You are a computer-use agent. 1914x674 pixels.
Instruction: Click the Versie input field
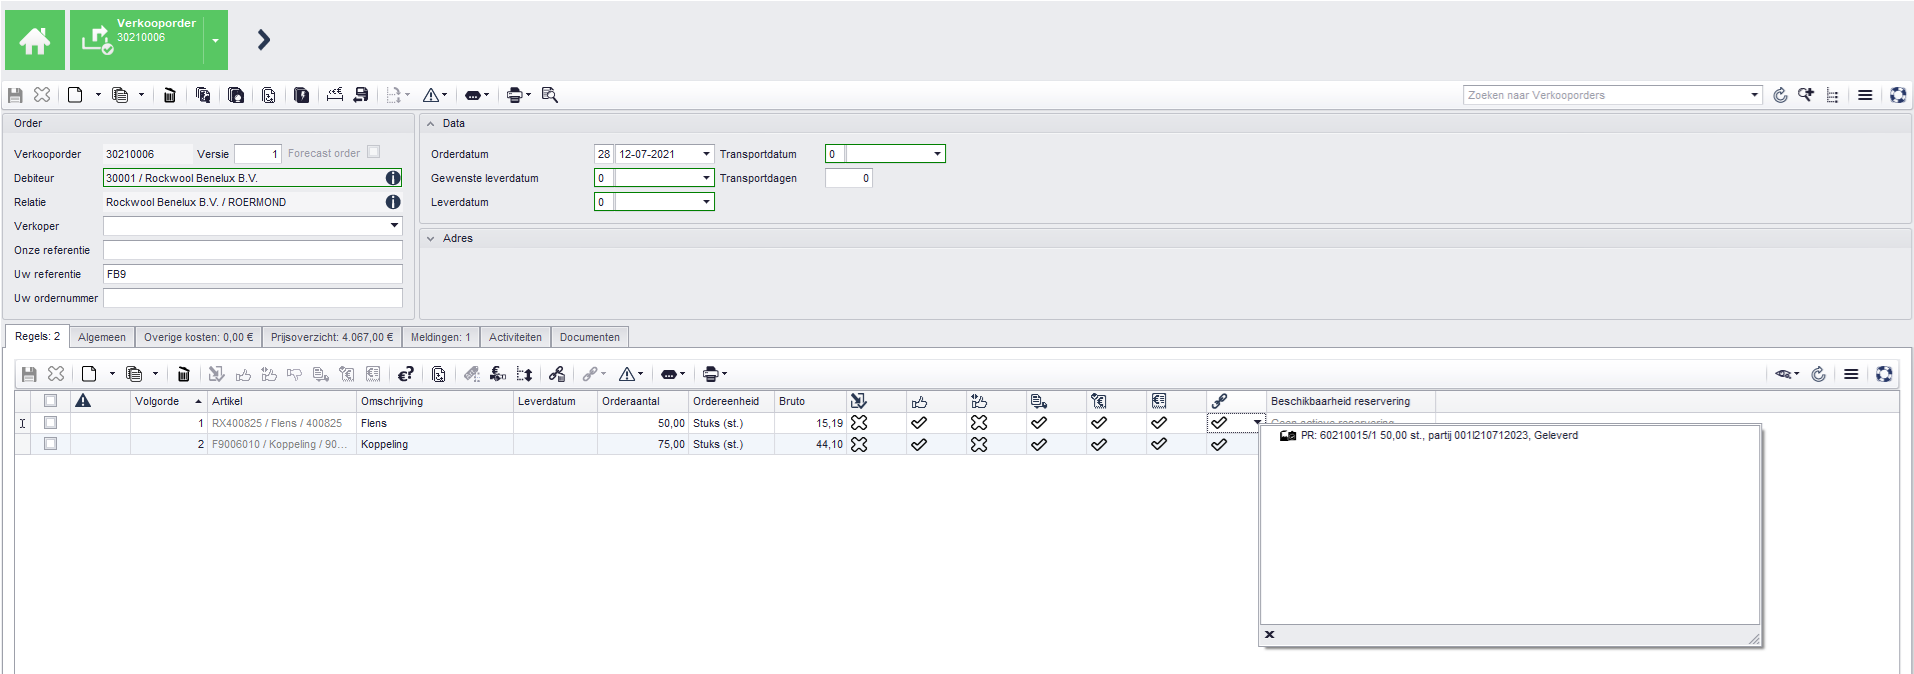tap(258, 154)
